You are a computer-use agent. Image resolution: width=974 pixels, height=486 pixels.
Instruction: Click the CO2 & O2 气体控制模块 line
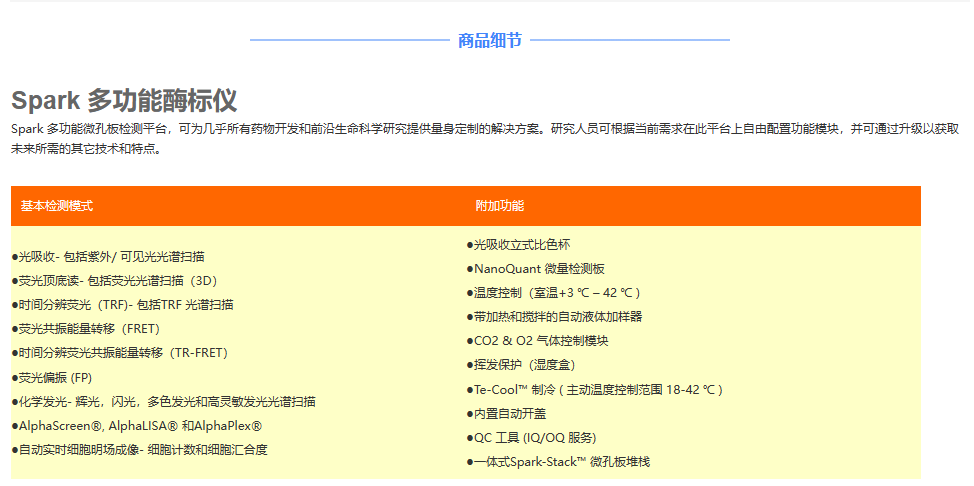tap(537, 341)
